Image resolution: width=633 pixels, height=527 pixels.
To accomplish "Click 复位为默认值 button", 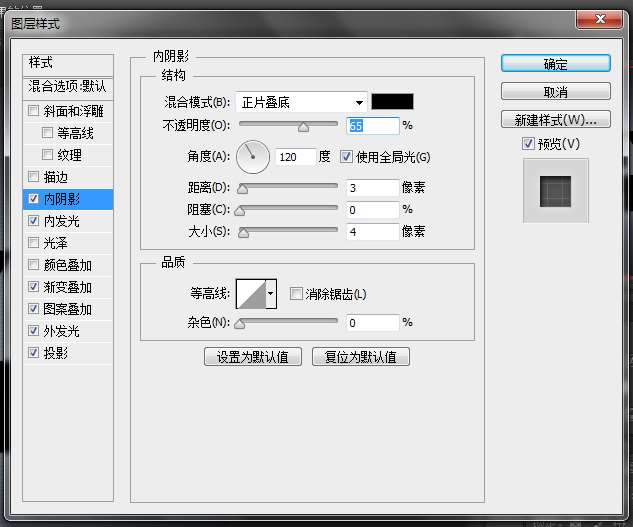I will click(x=361, y=357).
